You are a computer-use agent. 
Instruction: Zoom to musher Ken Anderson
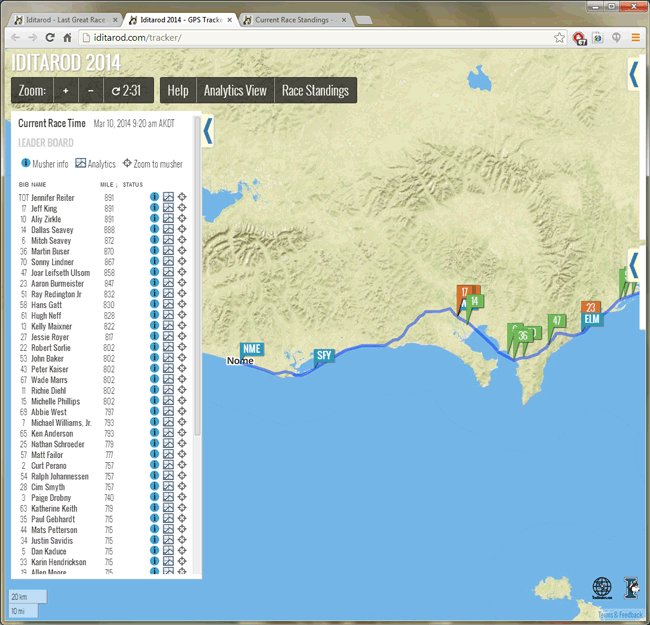click(182, 433)
